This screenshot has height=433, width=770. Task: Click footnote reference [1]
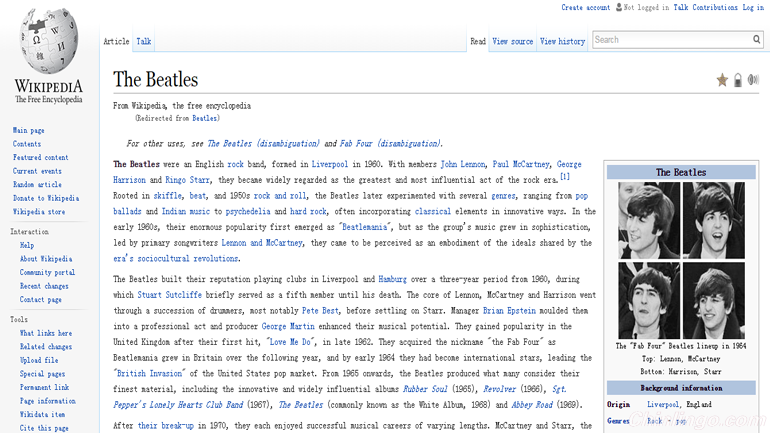click(x=565, y=177)
